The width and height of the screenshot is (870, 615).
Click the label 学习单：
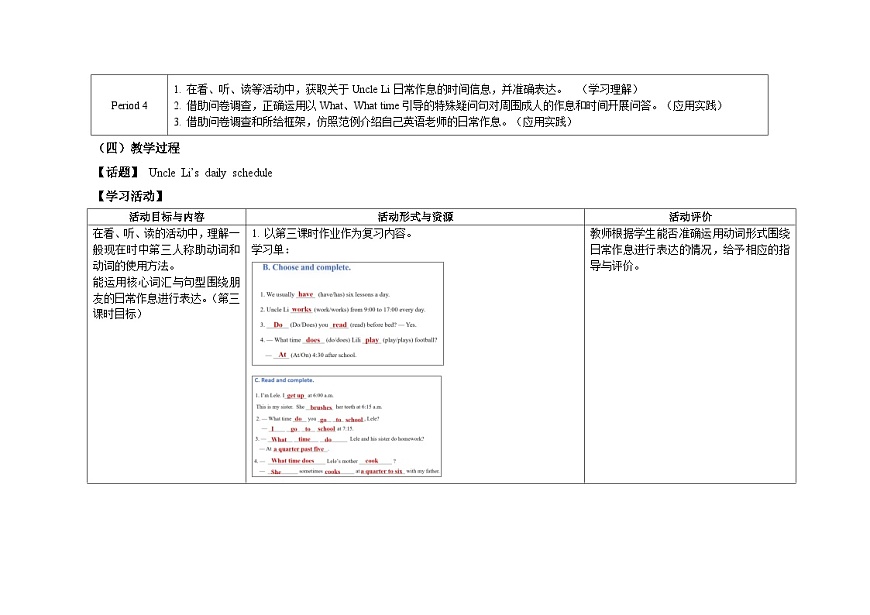[270, 250]
